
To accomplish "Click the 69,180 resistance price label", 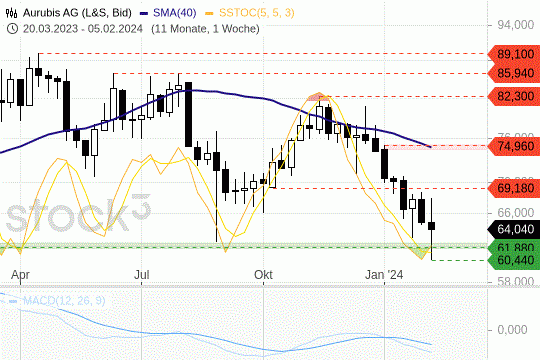I will coord(514,188).
